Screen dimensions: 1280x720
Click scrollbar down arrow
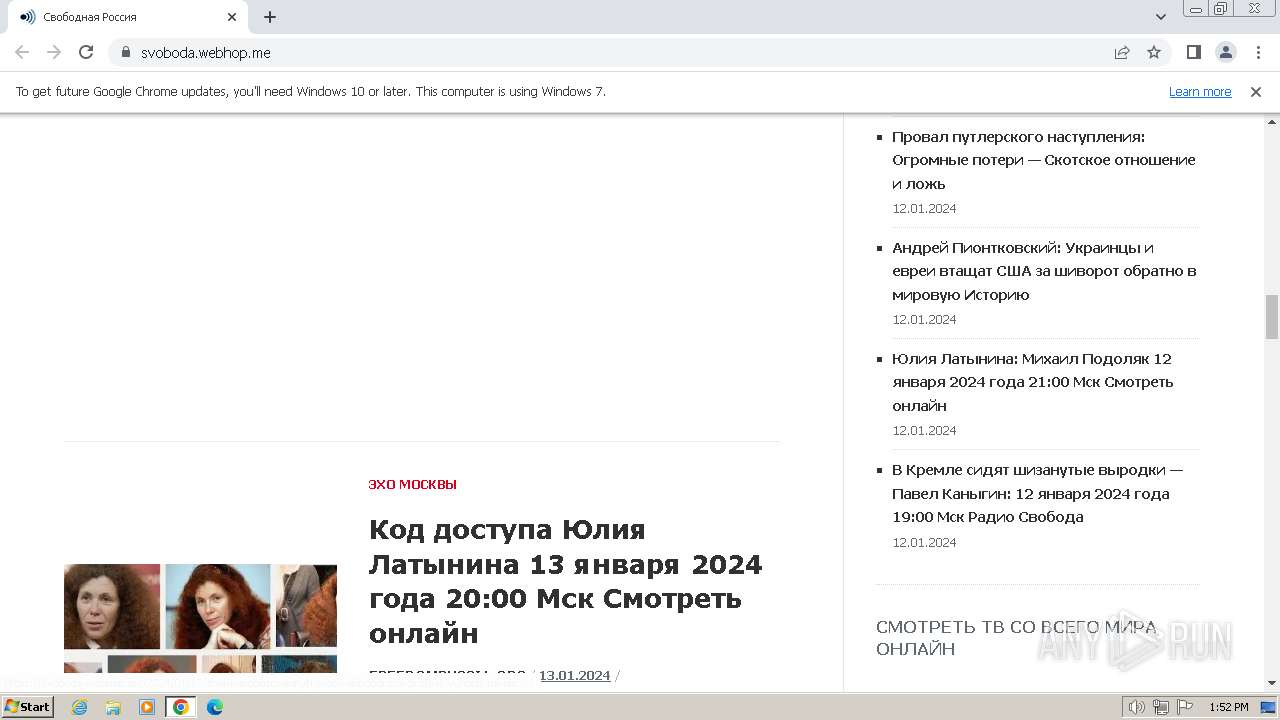click(x=1272, y=683)
